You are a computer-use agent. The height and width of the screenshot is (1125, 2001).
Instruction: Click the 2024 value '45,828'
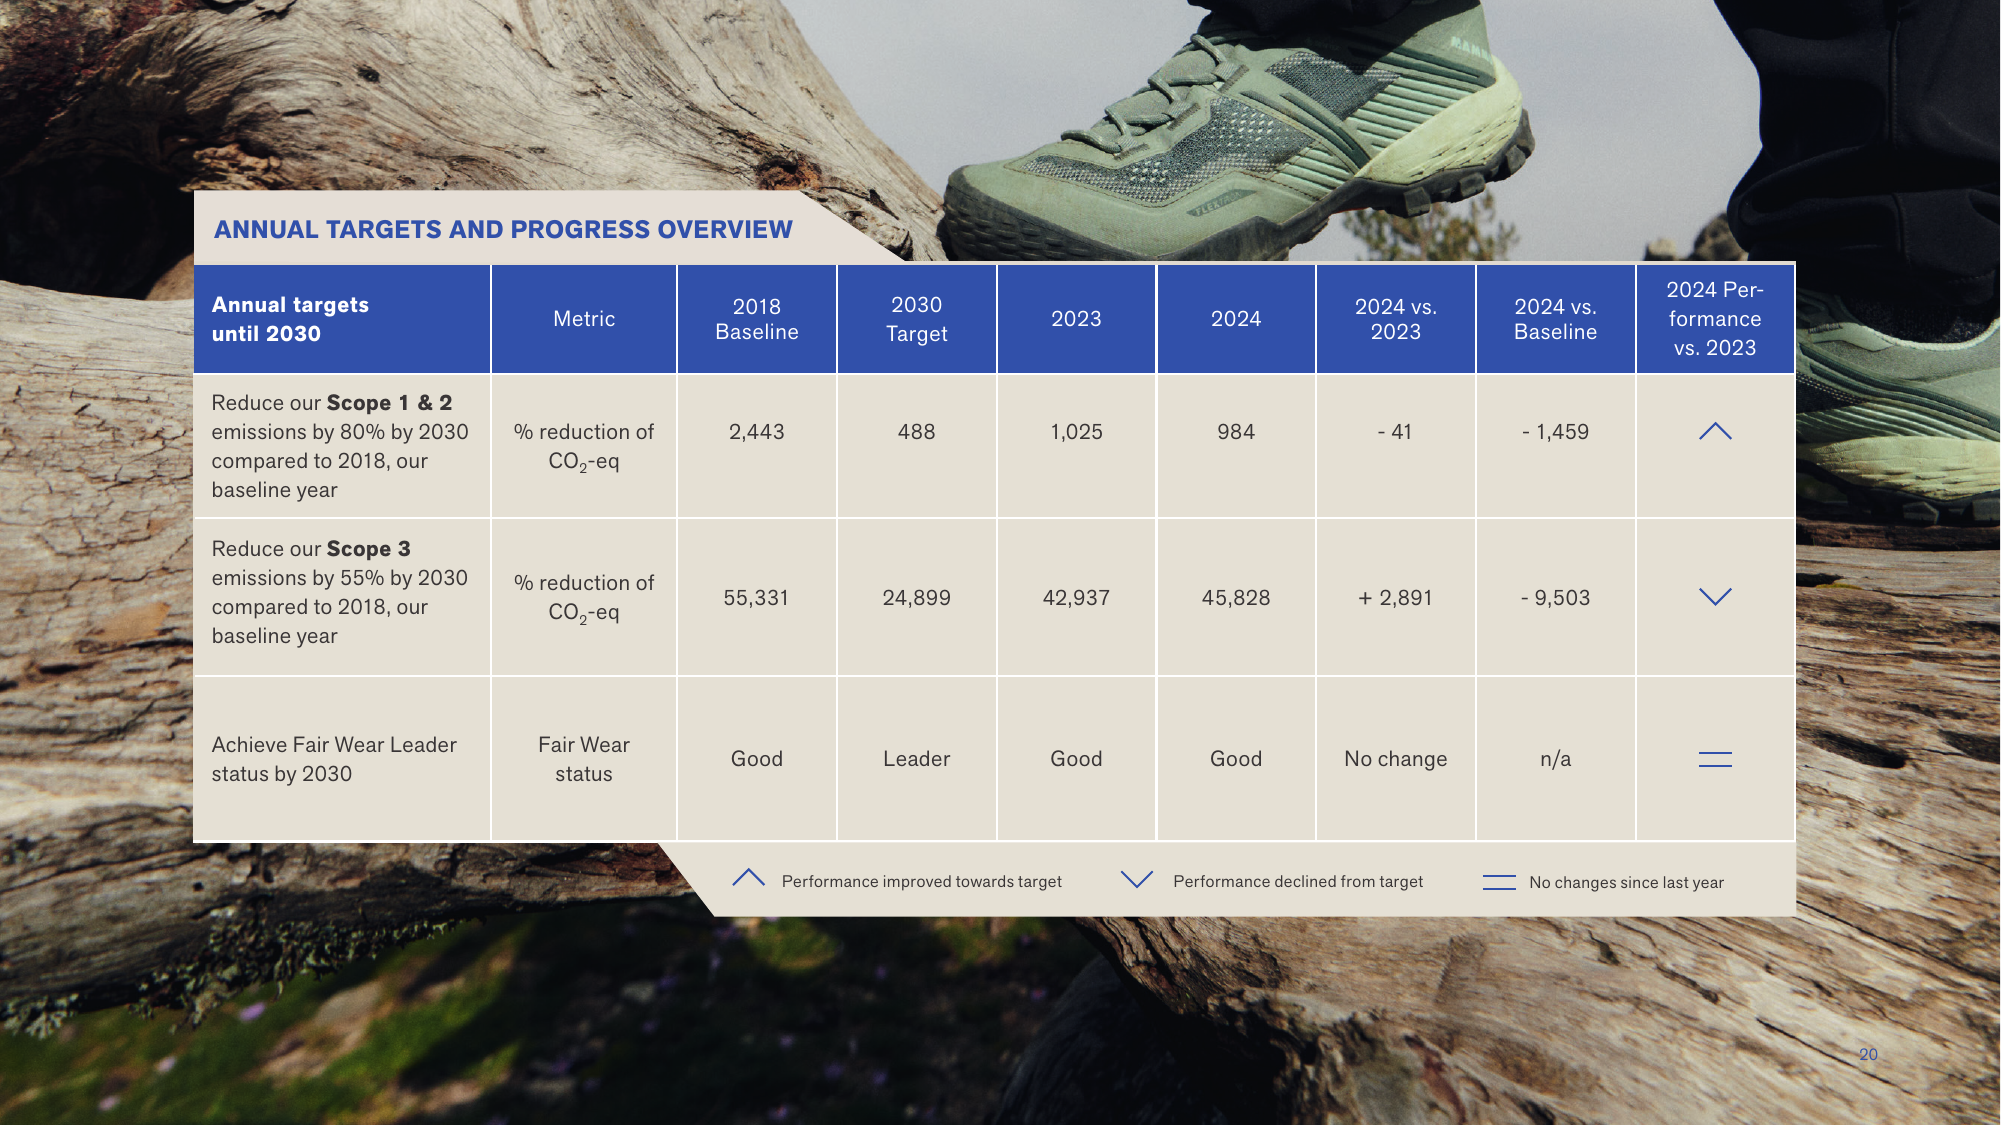[1236, 598]
